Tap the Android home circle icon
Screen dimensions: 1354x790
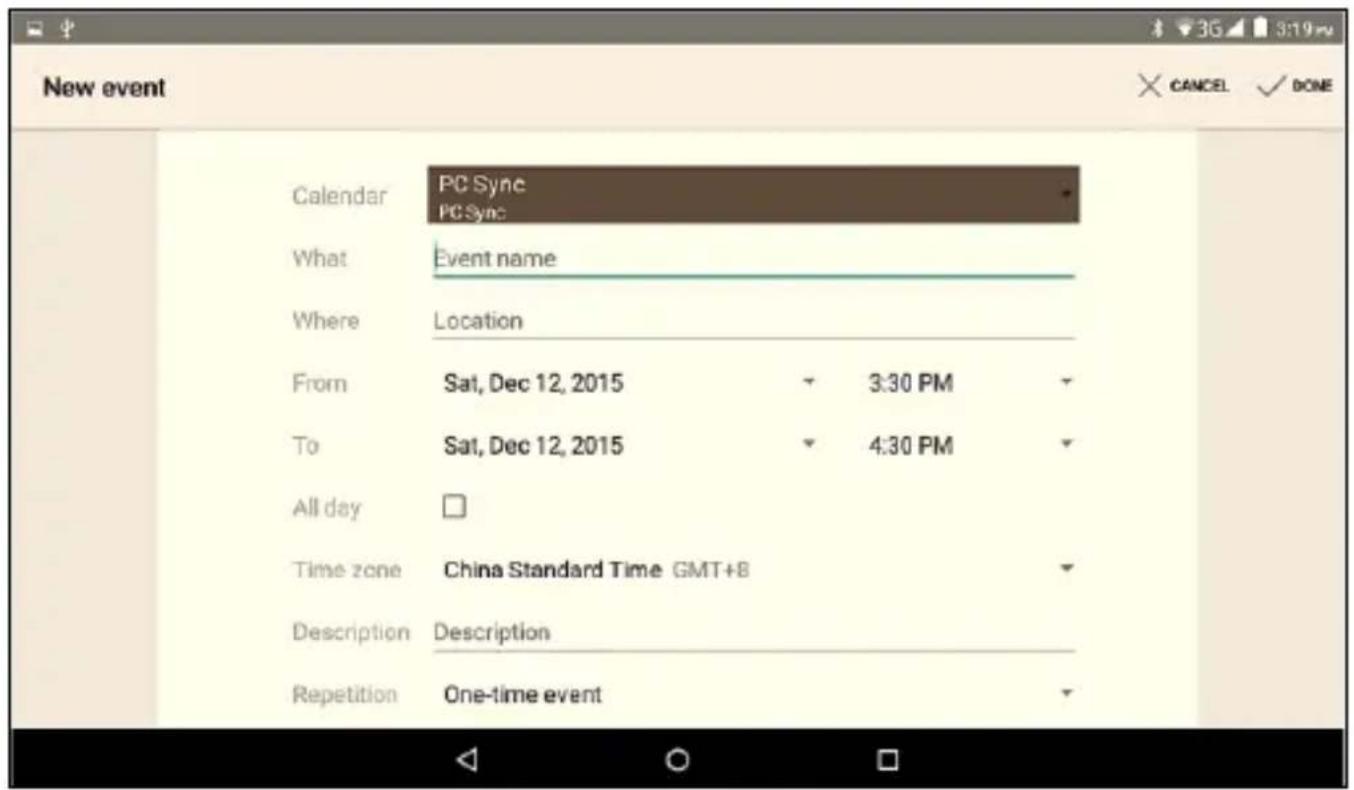tap(677, 758)
